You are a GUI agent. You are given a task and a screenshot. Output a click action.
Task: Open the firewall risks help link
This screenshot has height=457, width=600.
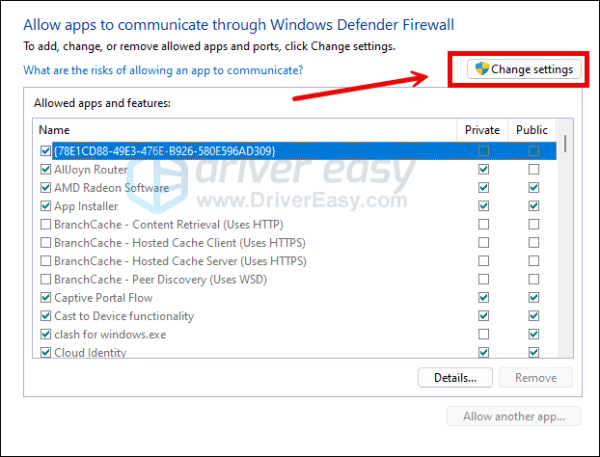[x=163, y=71]
